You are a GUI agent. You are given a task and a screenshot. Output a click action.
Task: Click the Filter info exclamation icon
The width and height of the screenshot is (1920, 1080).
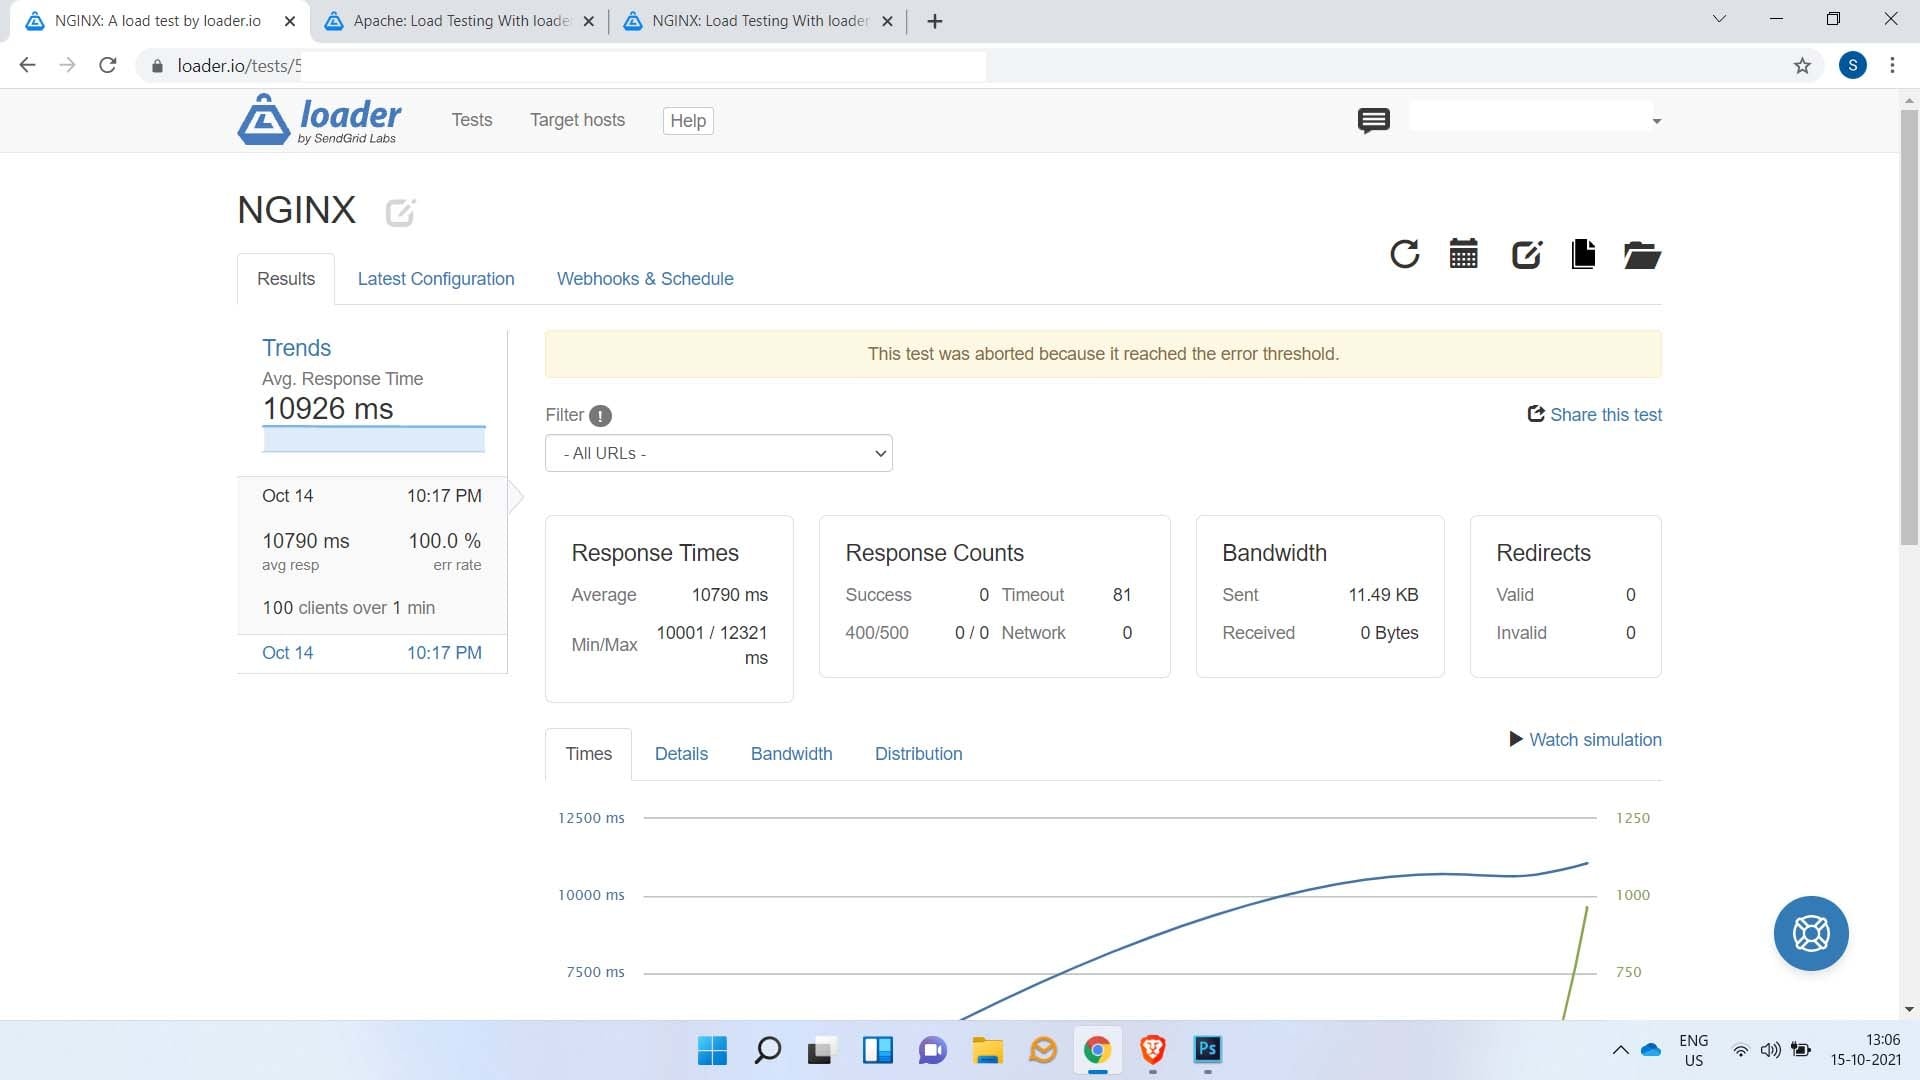pos(600,416)
